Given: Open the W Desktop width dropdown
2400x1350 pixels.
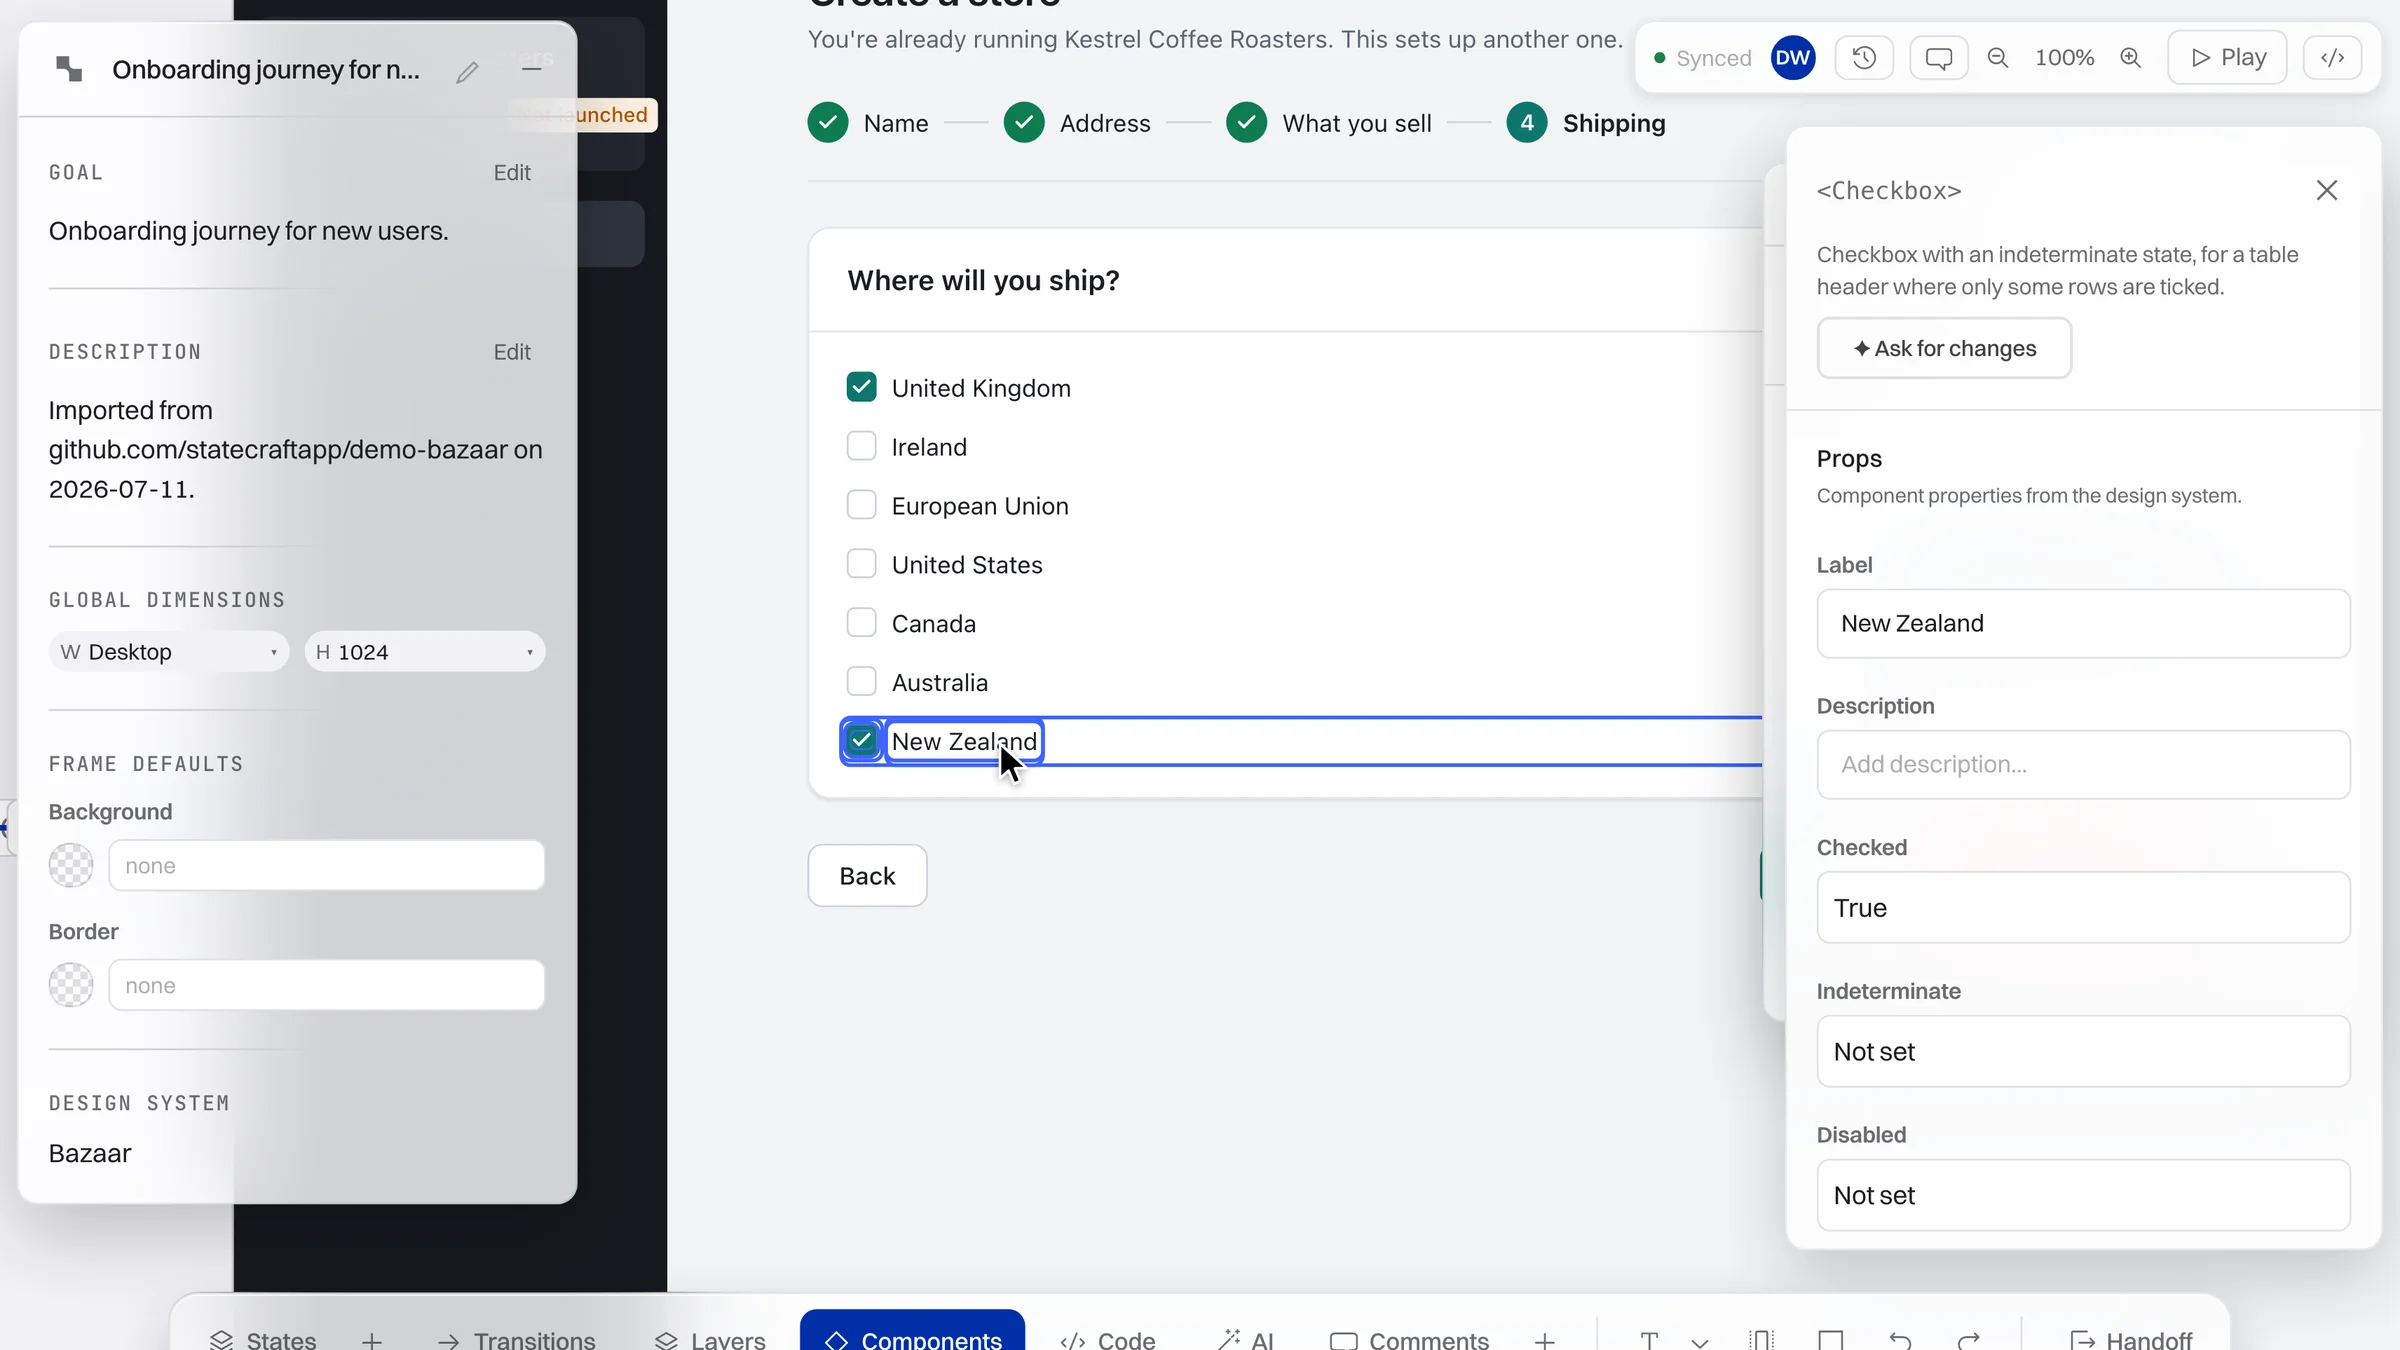Looking at the screenshot, I should [169, 652].
